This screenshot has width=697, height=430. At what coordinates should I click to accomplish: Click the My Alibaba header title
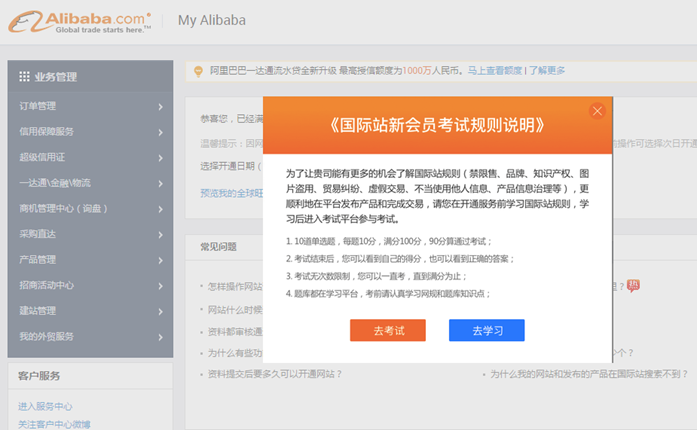pyautogui.click(x=211, y=20)
